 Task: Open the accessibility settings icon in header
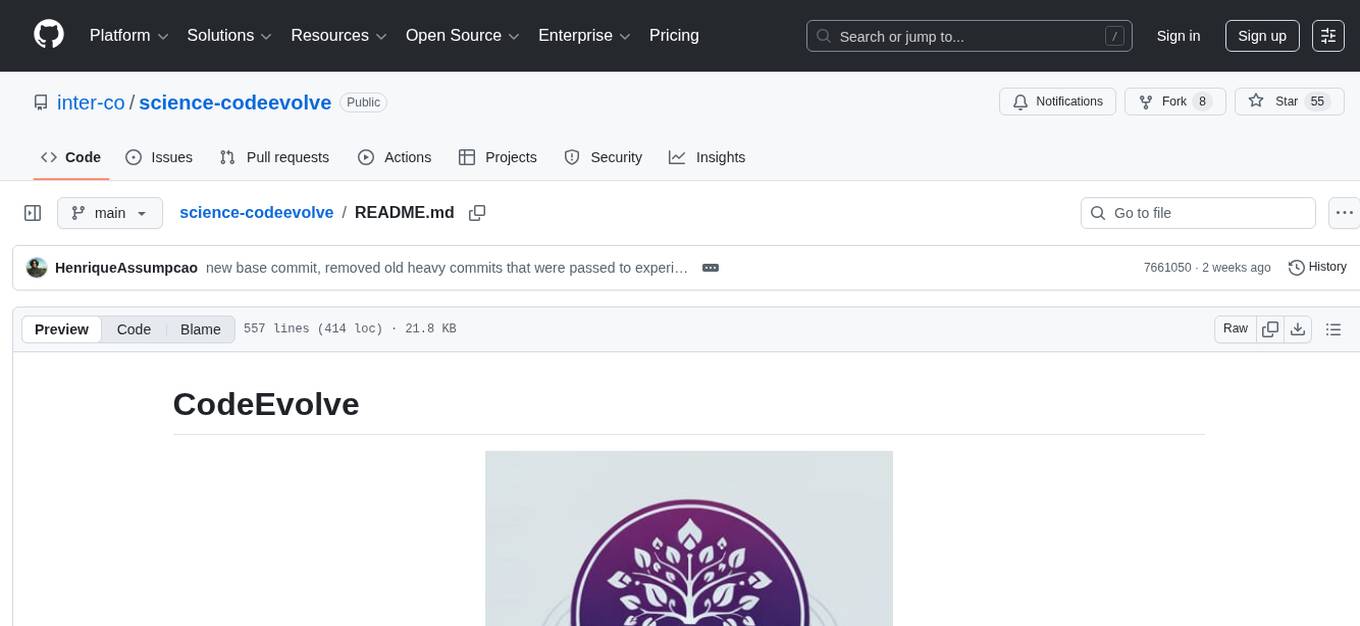click(x=1328, y=36)
